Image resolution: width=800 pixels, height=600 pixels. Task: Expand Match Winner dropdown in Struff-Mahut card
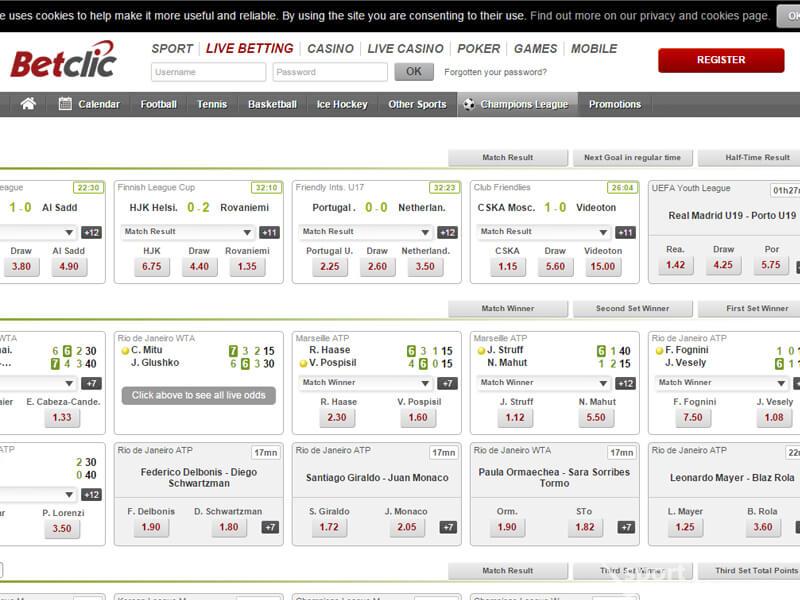[544, 383]
